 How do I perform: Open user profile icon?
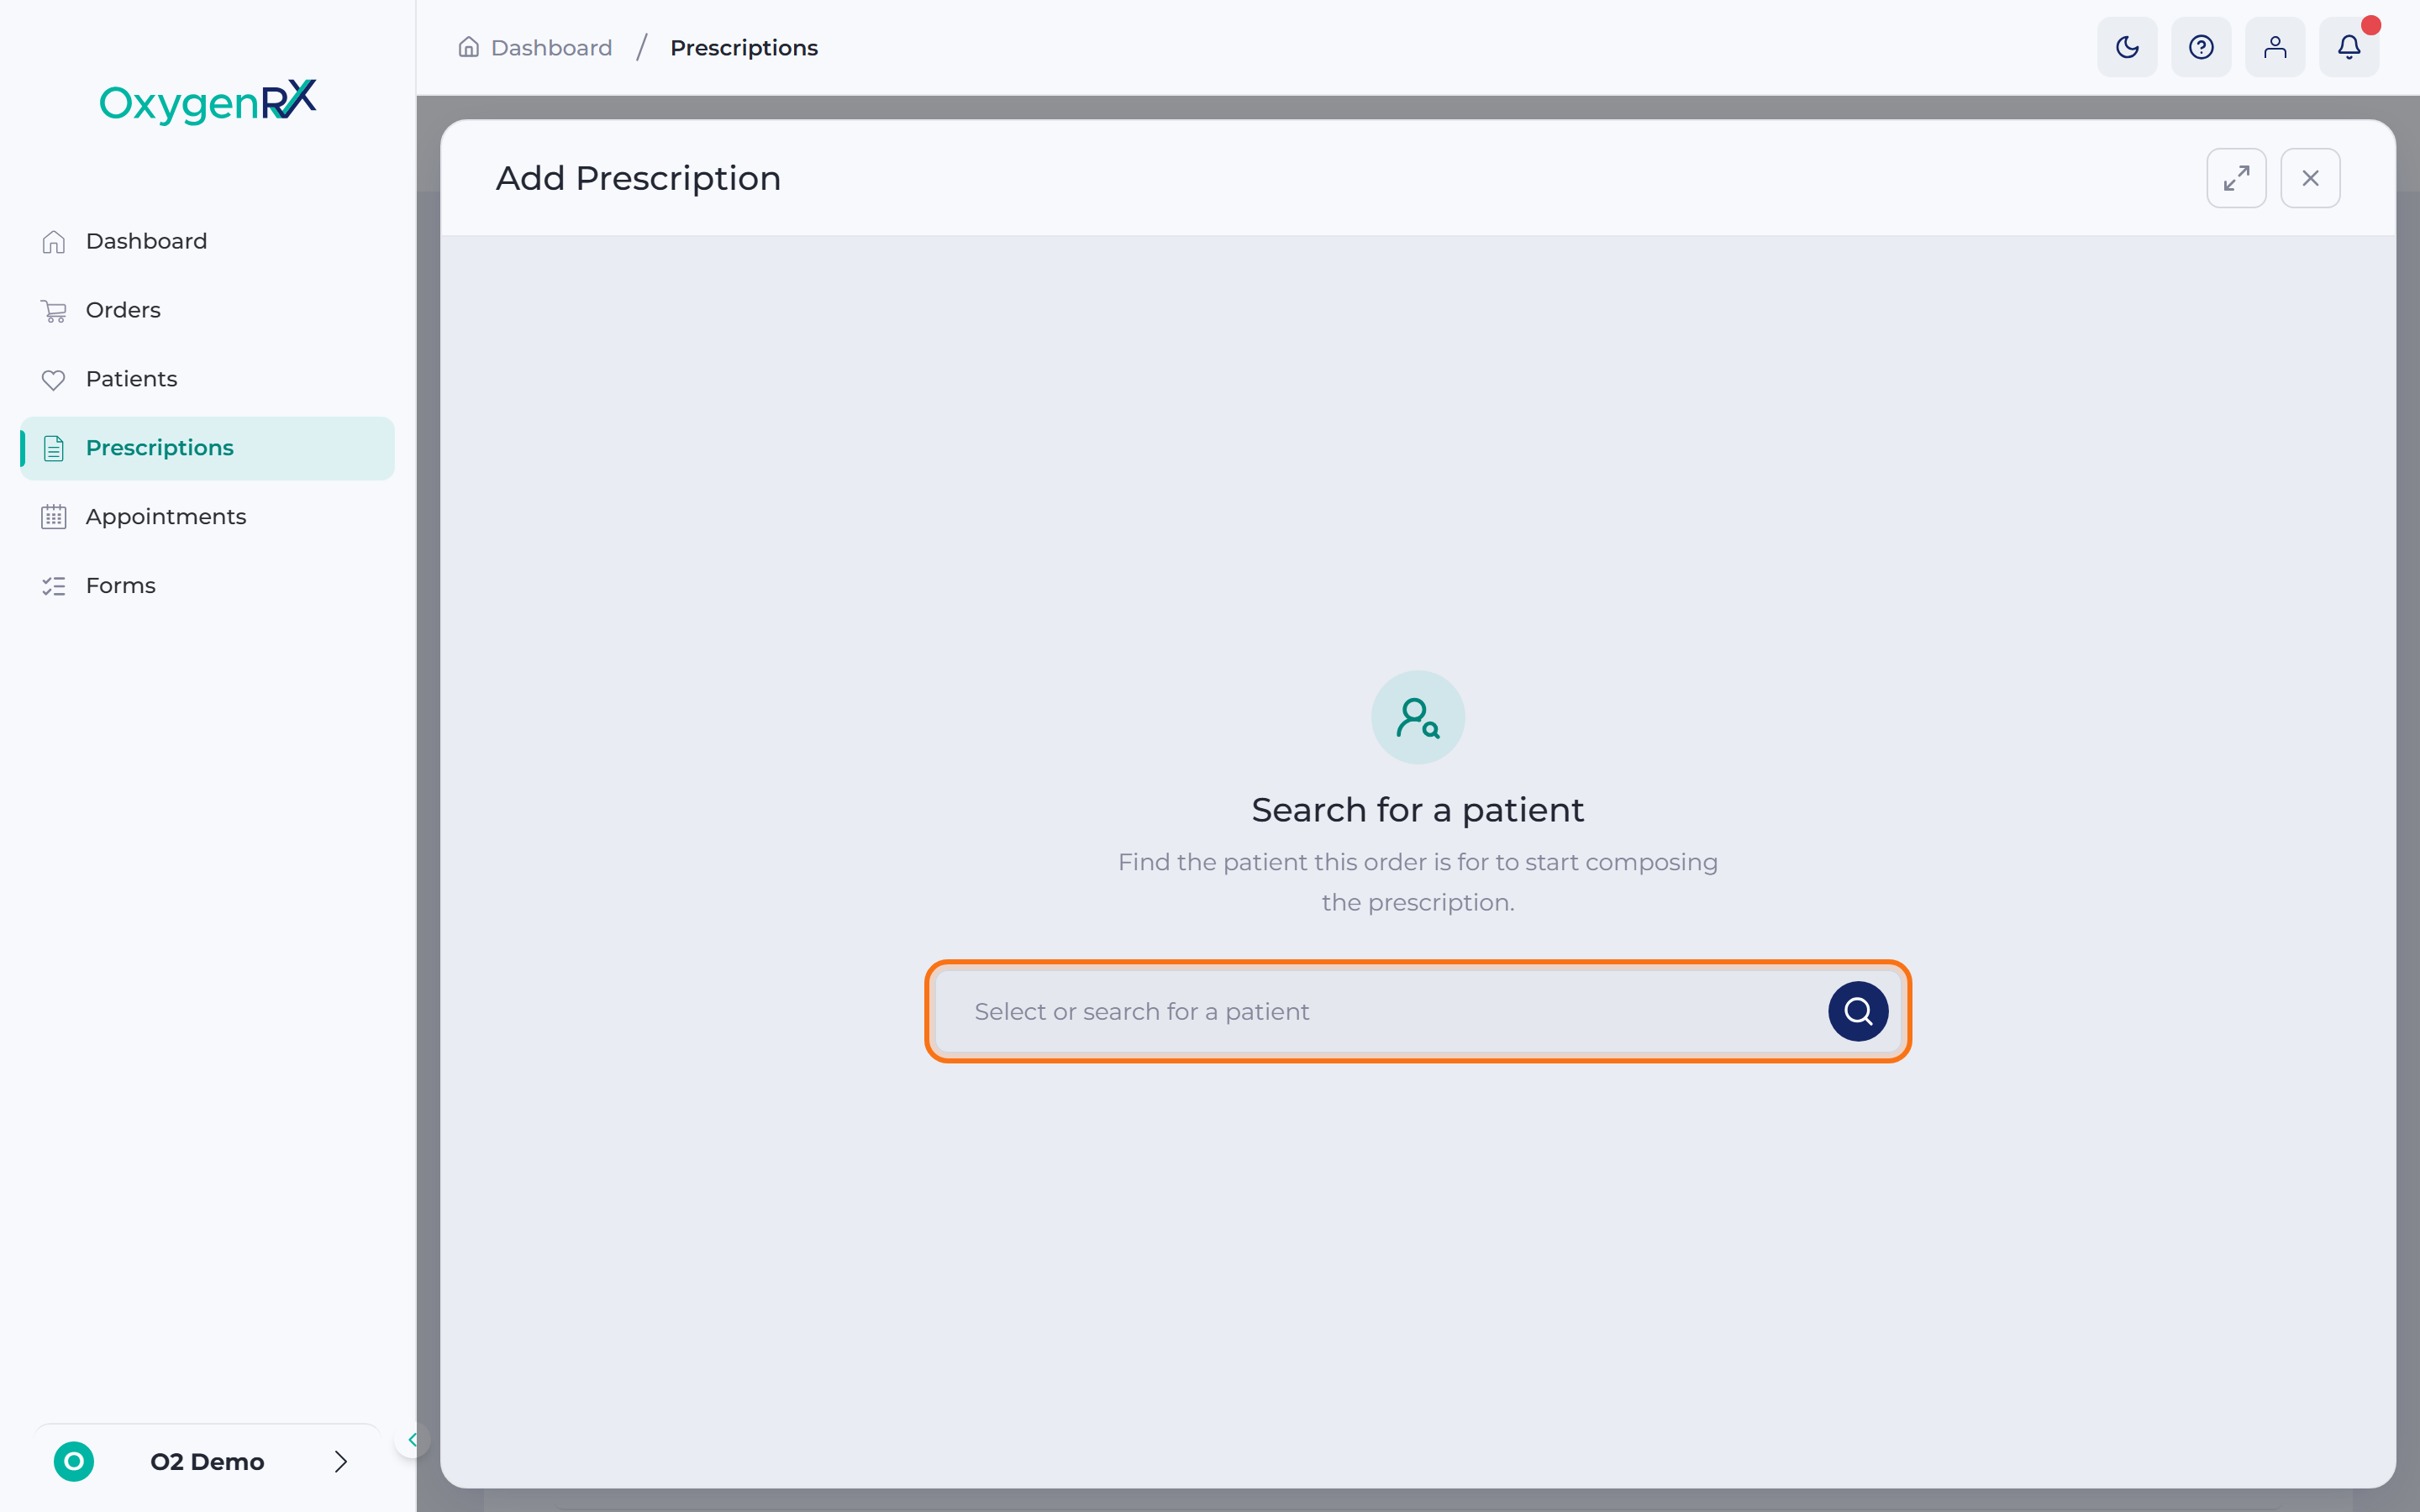click(2275, 47)
